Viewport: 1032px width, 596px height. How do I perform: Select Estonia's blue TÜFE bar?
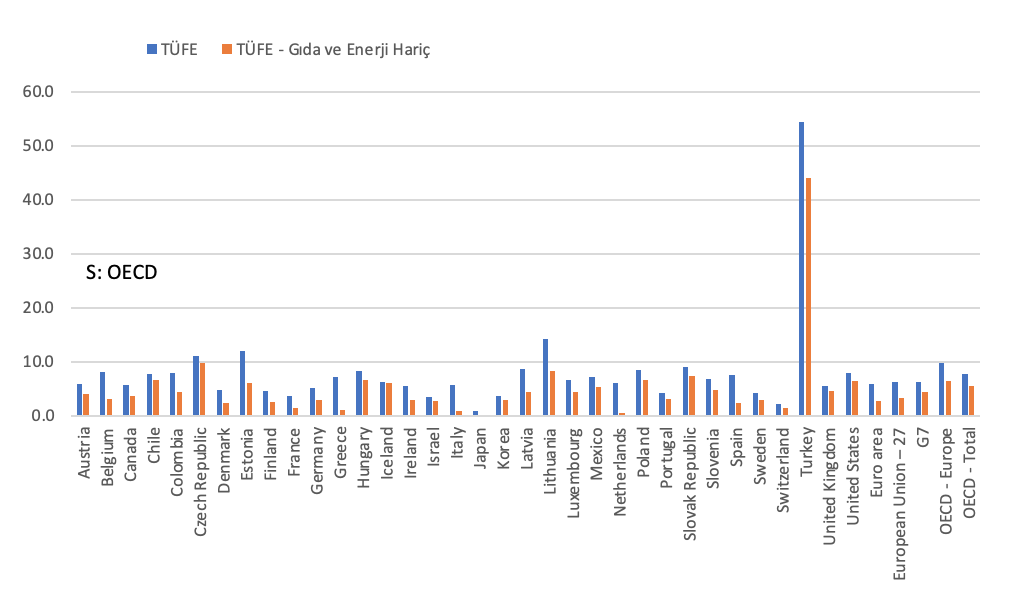pyautogui.click(x=242, y=383)
